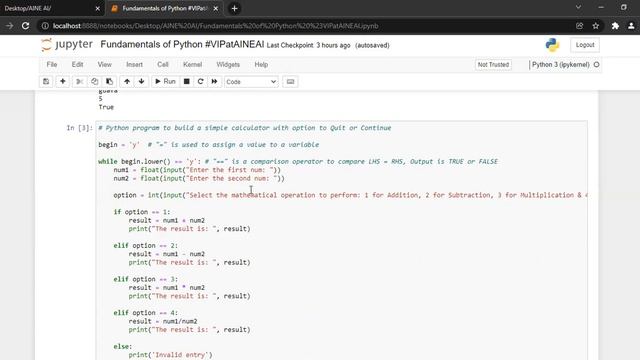Click the Python logo icon
The width and height of the screenshot is (640, 360).
(552, 45)
